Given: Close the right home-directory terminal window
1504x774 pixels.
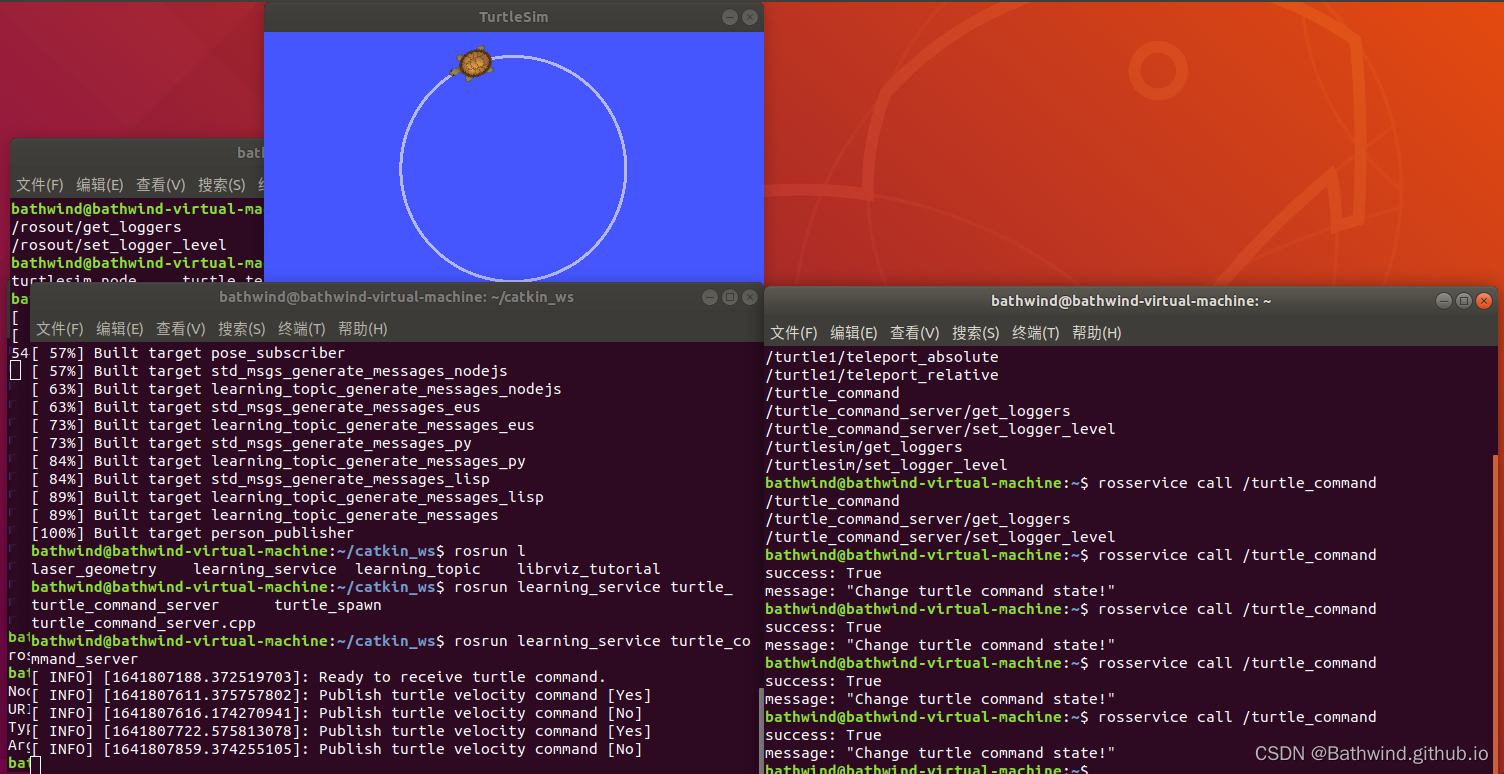Looking at the screenshot, I should tap(1484, 300).
